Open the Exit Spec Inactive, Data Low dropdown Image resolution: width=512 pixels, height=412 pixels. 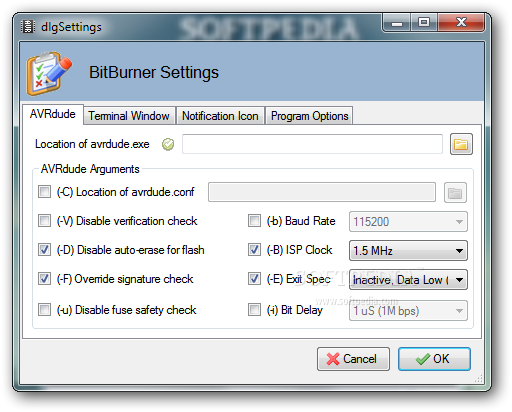tap(408, 279)
